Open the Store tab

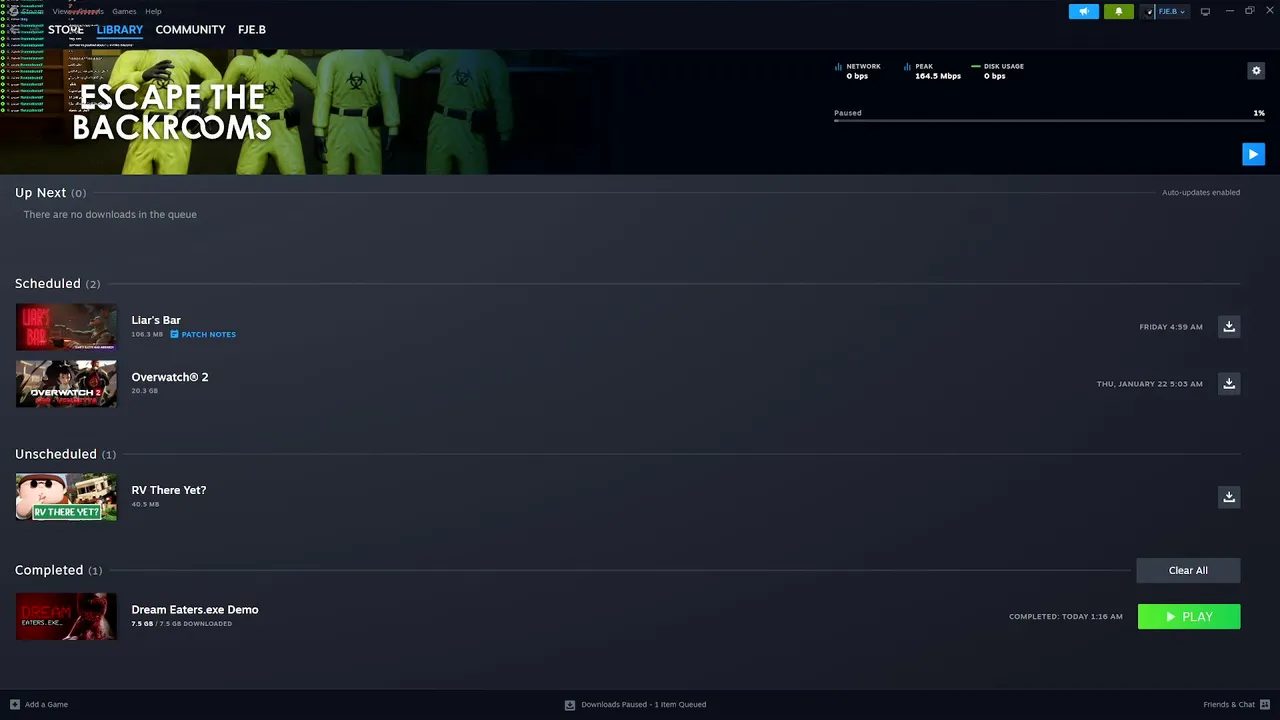pos(66,30)
